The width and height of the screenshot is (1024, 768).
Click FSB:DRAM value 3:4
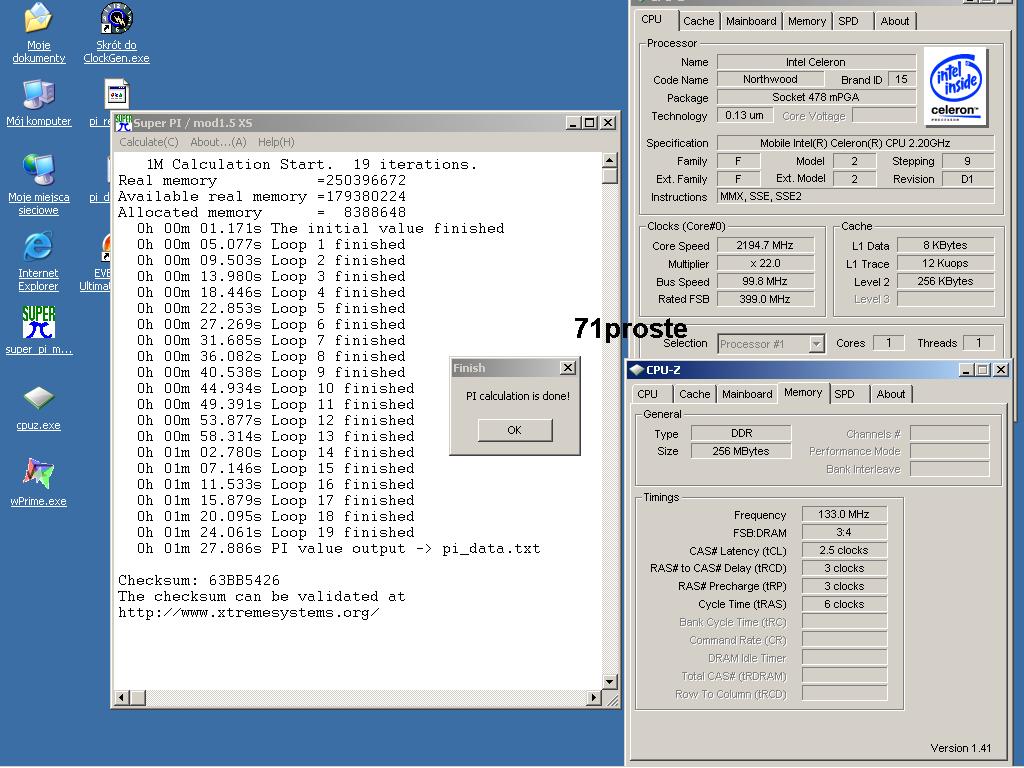point(844,532)
